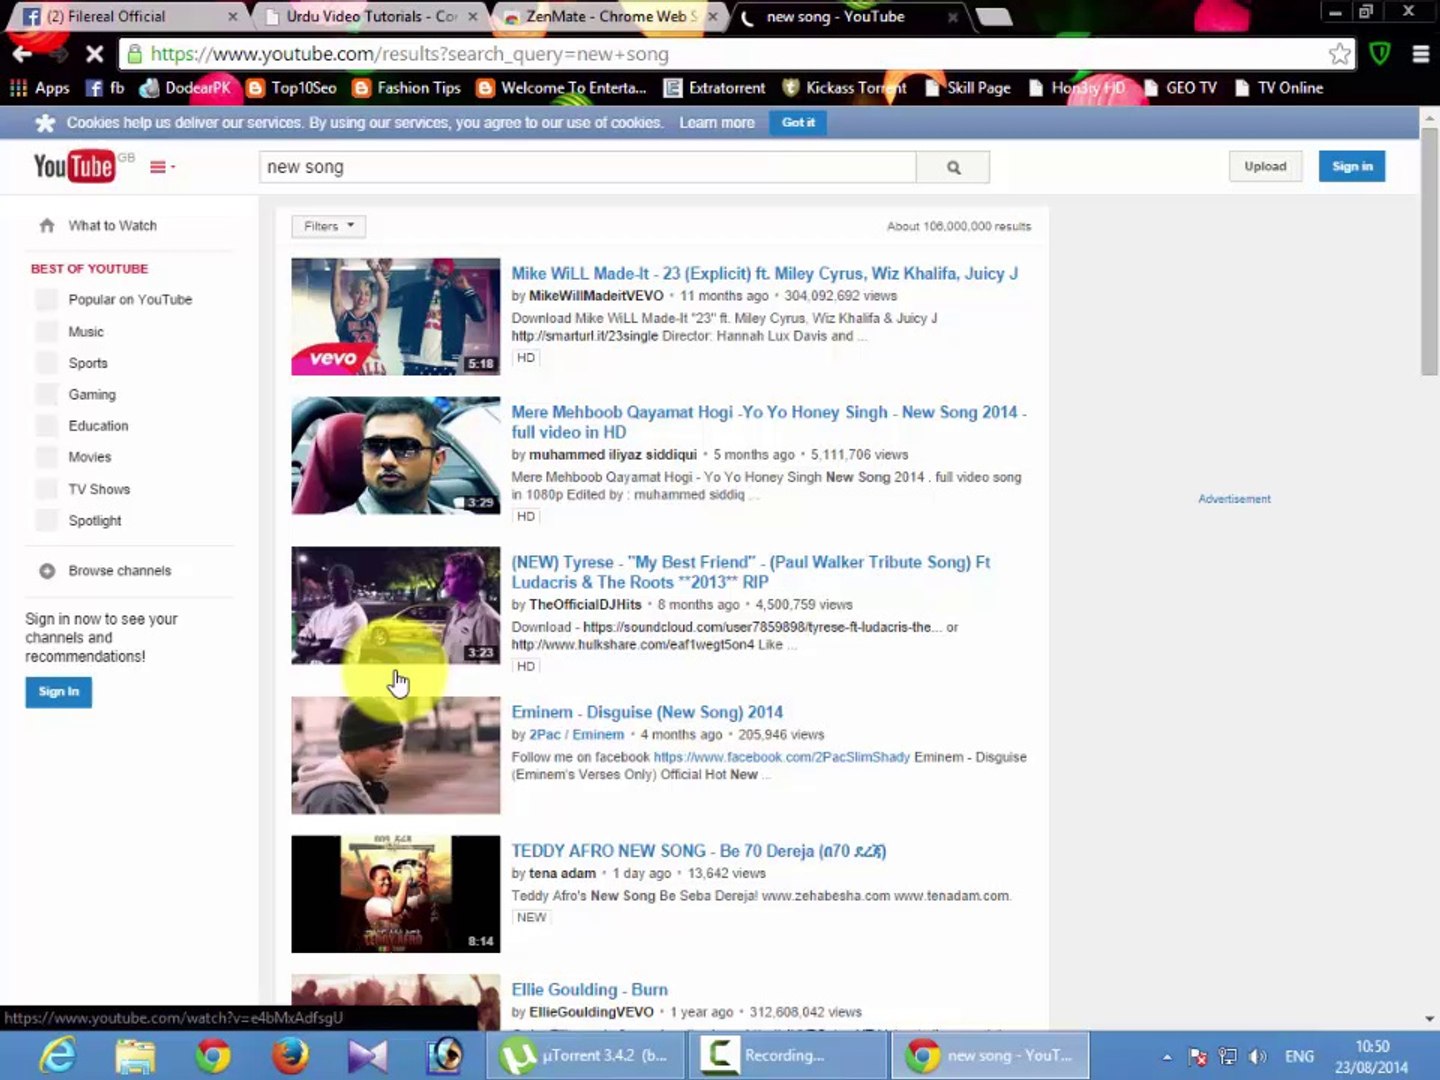
Task: Close the ZenMate - Chrome Web Store tab
Action: 713,17
